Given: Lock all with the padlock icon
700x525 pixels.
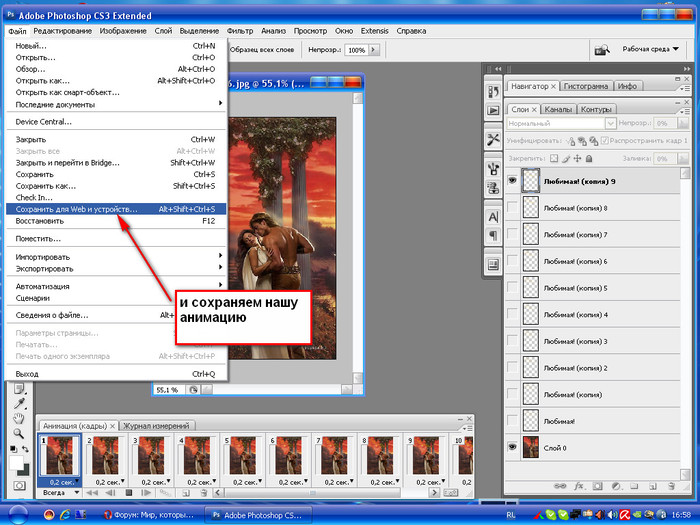Looking at the screenshot, I should click(589, 158).
